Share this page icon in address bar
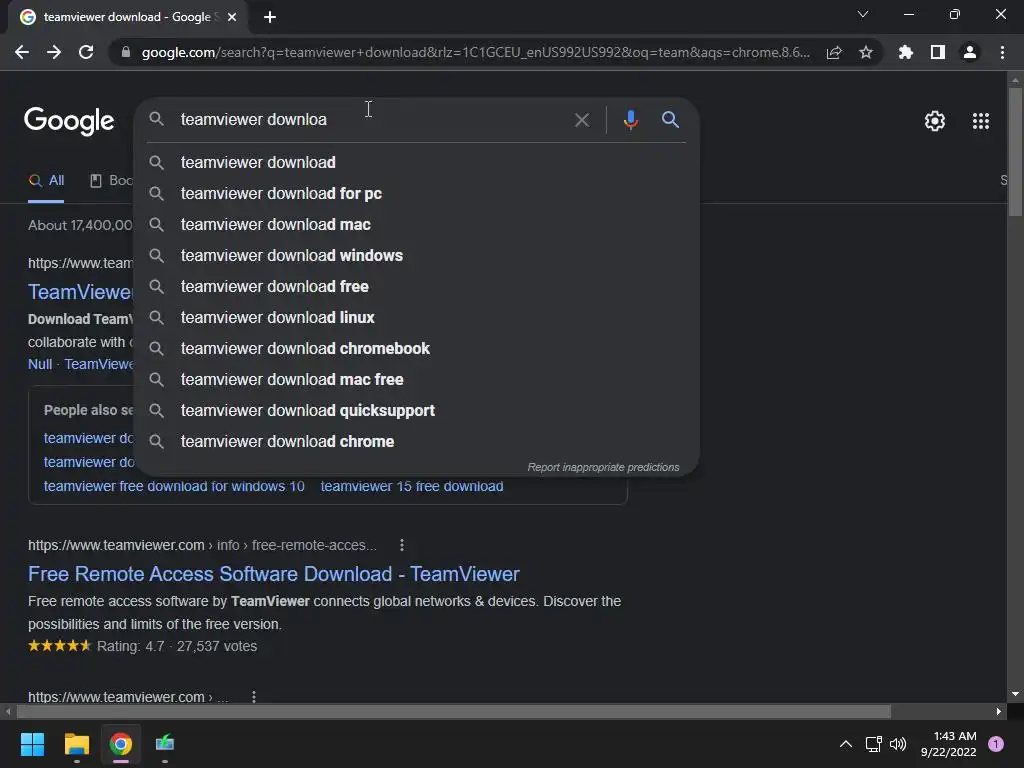This screenshot has height=768, width=1024. pos(834,52)
